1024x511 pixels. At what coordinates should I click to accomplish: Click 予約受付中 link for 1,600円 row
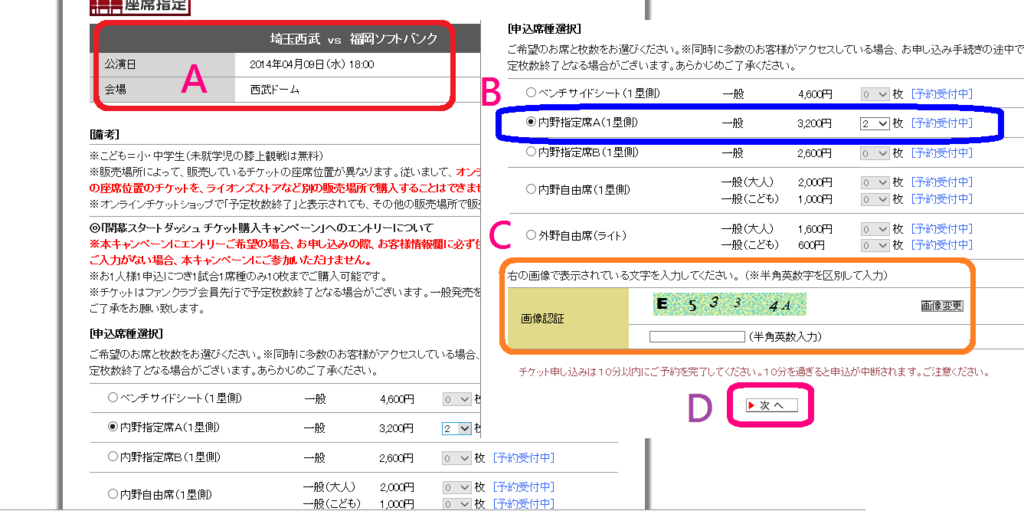click(942, 229)
